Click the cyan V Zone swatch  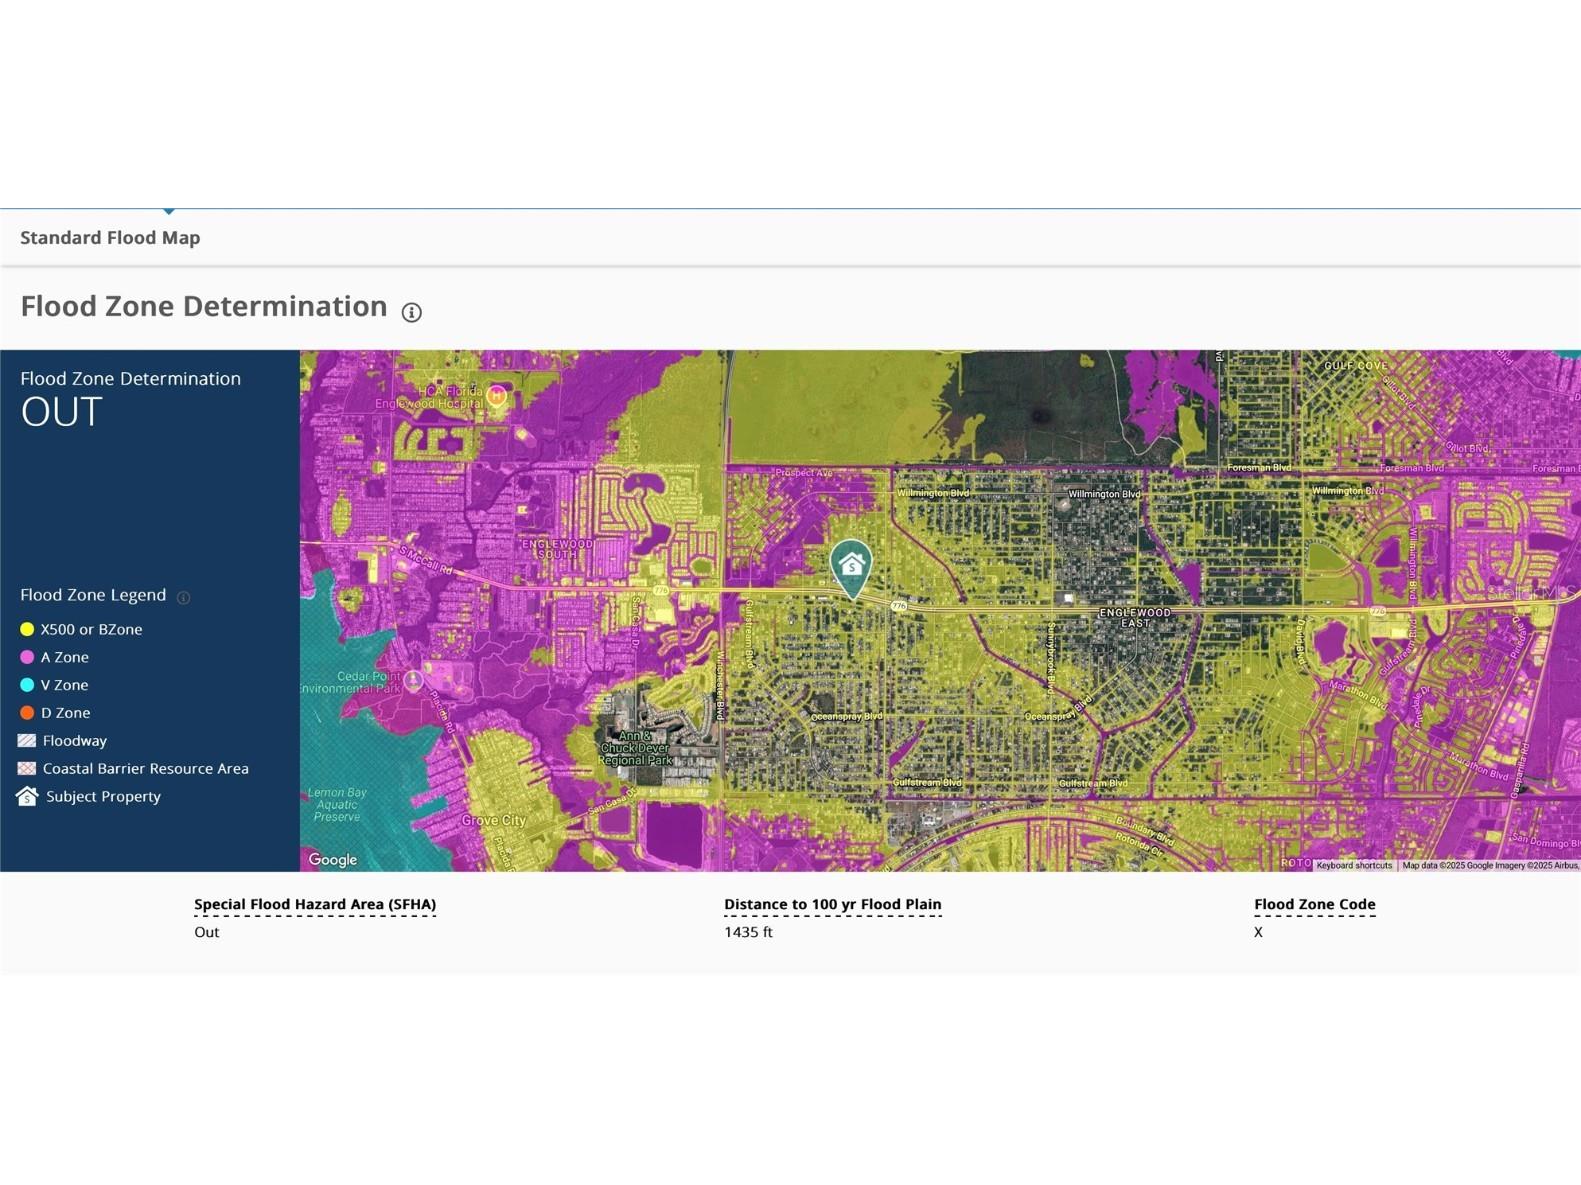click(x=27, y=685)
